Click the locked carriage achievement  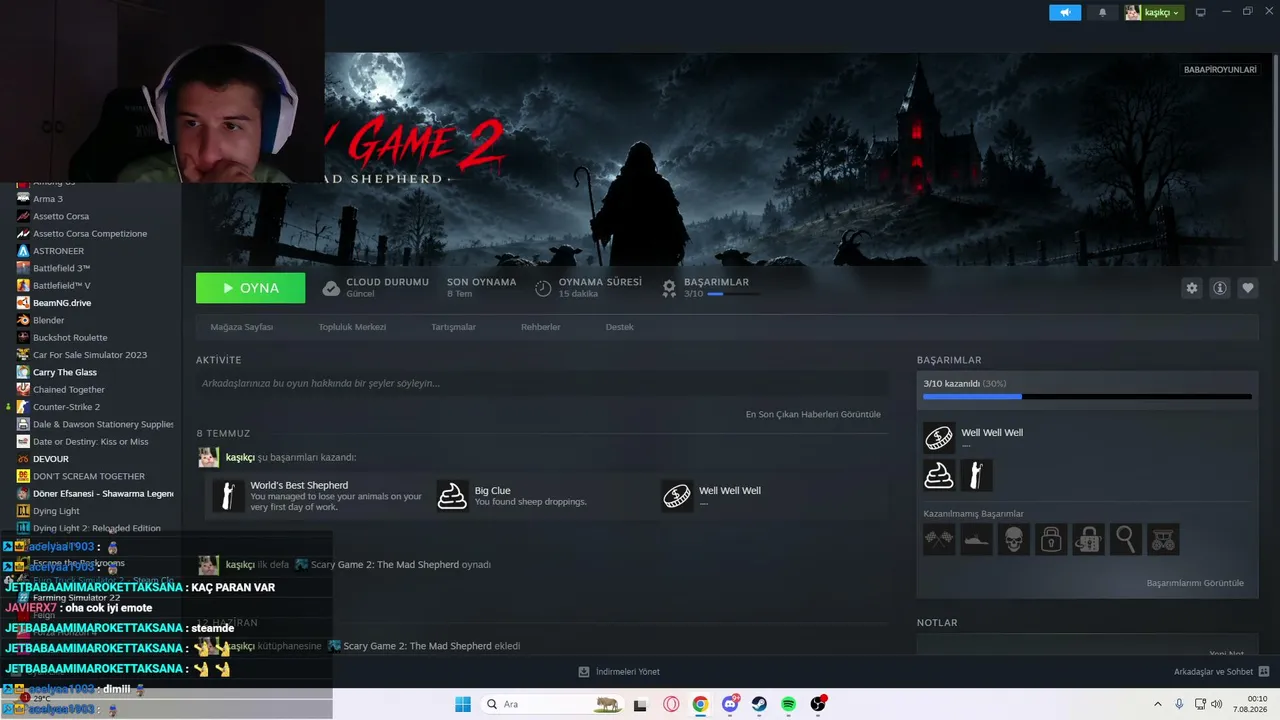[1163, 539]
